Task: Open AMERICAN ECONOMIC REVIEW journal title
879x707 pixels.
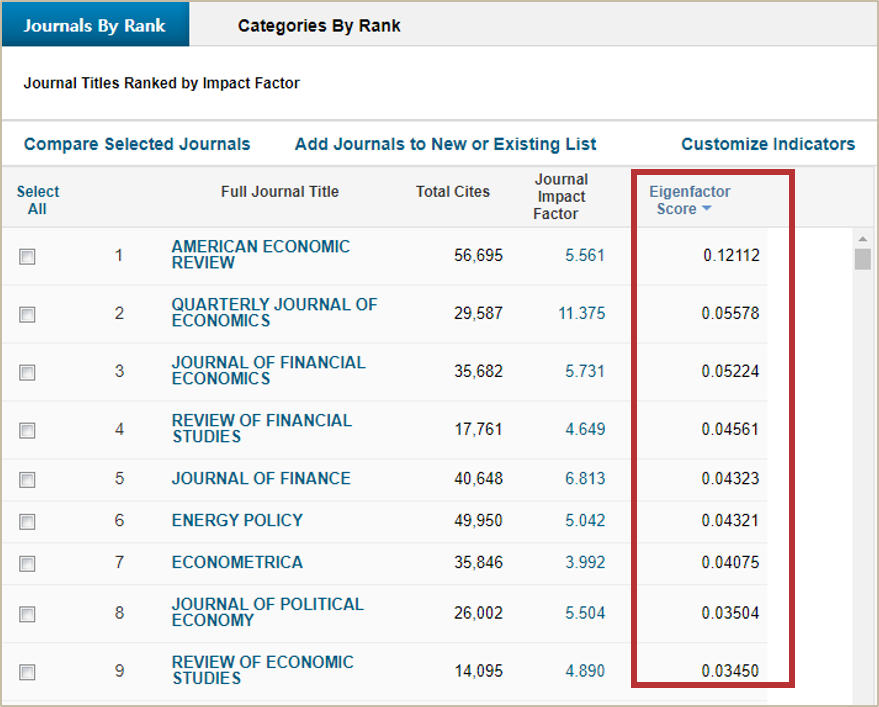Action: pyautogui.click(x=260, y=254)
